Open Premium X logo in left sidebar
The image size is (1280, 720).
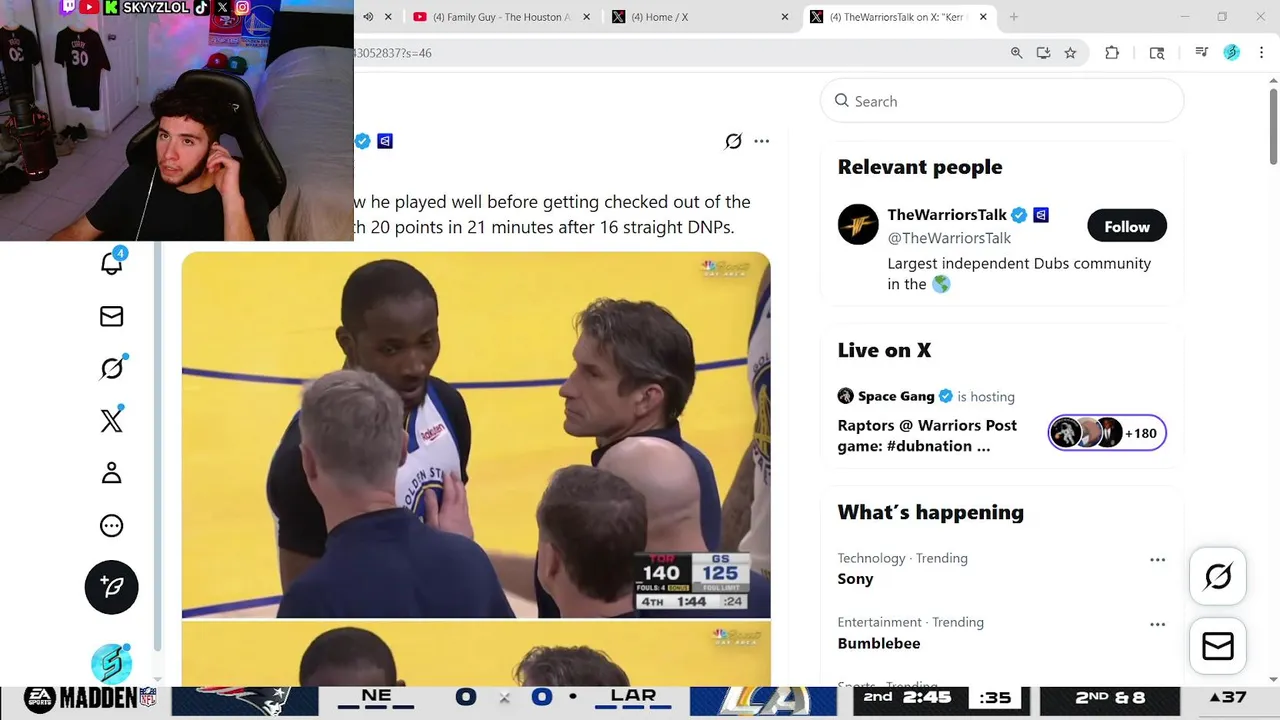pos(112,421)
